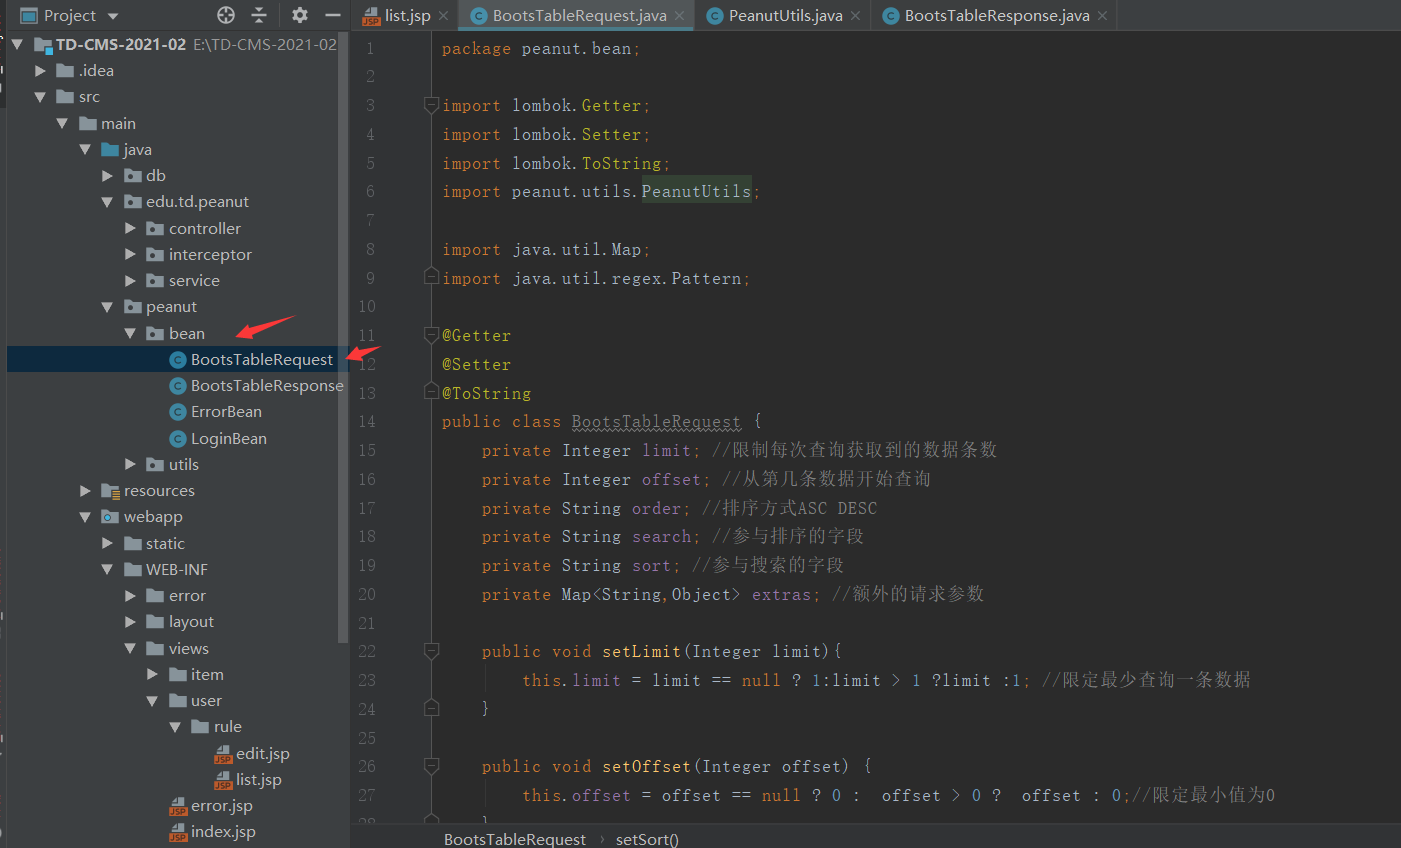The width and height of the screenshot is (1401, 848).
Task: Collapse the edu.td.peanut package
Action: [107, 202]
